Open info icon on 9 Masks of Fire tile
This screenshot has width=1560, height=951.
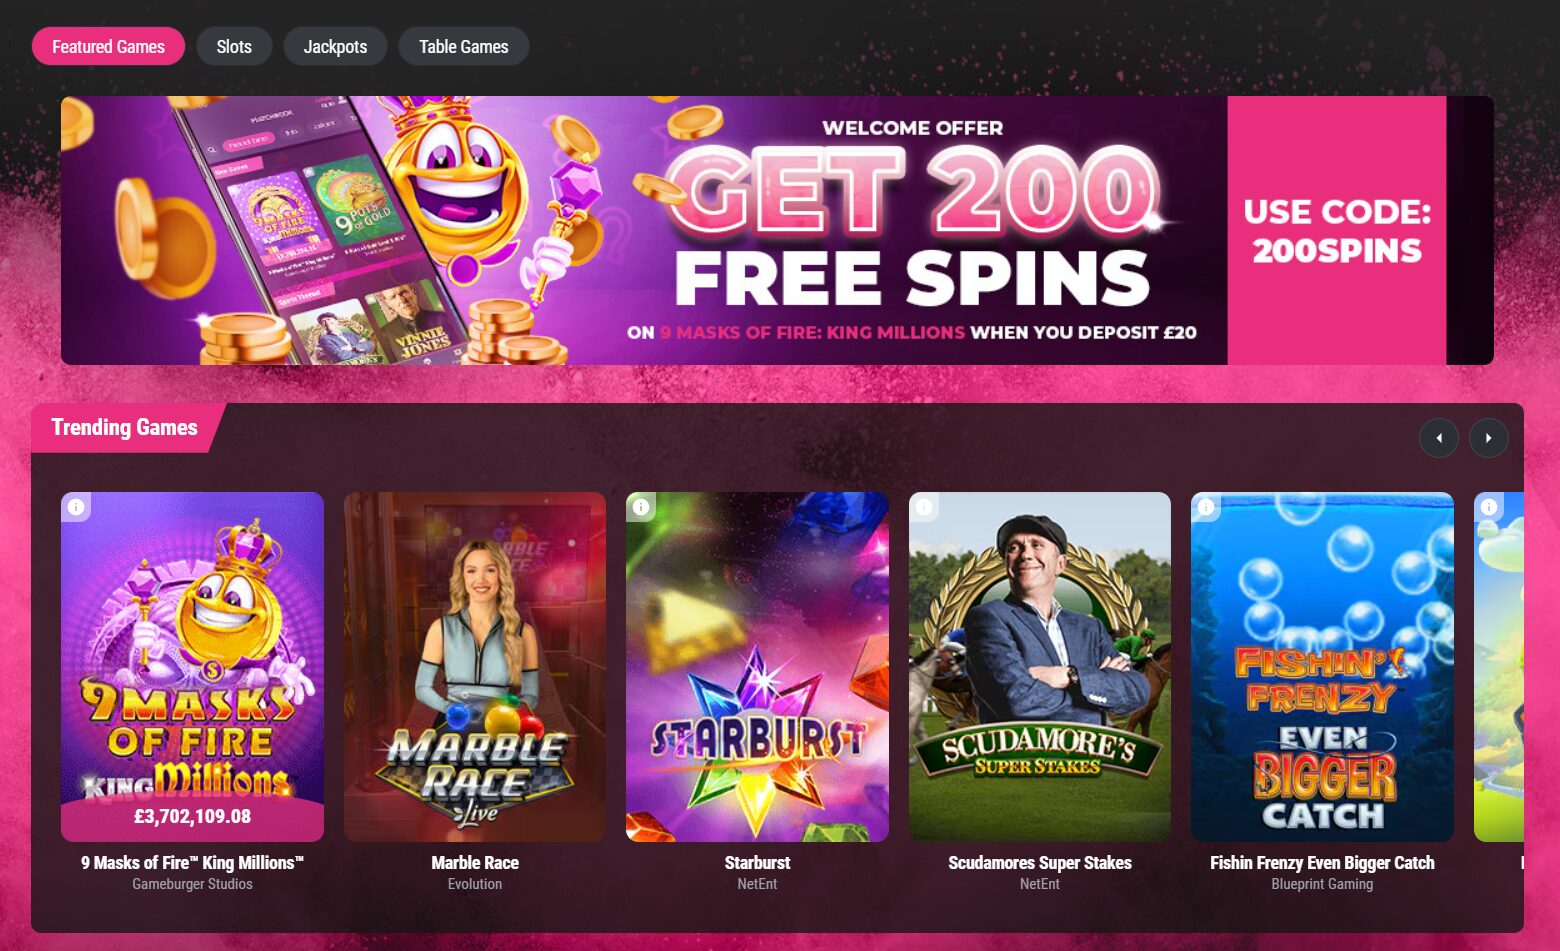click(76, 507)
